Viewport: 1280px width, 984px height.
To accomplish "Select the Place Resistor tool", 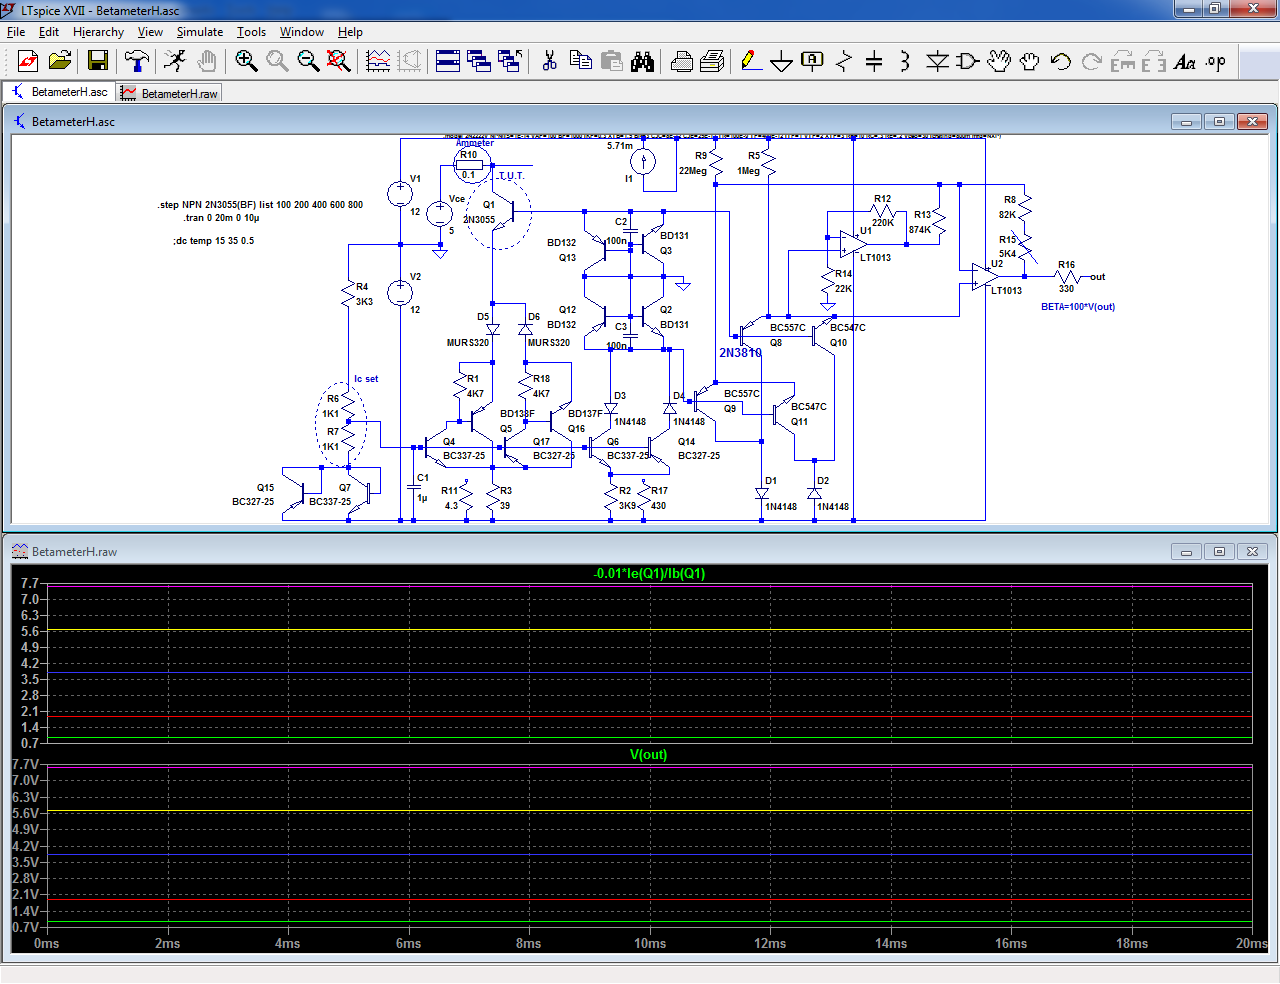I will coord(844,62).
